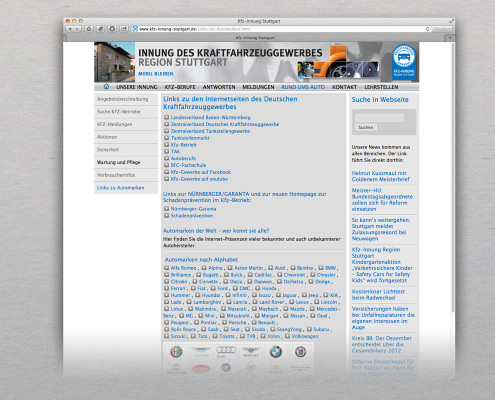Screen dimensions: 495x400
Task: Open the Nürnberger-Garanta link
Action: click(x=193, y=209)
